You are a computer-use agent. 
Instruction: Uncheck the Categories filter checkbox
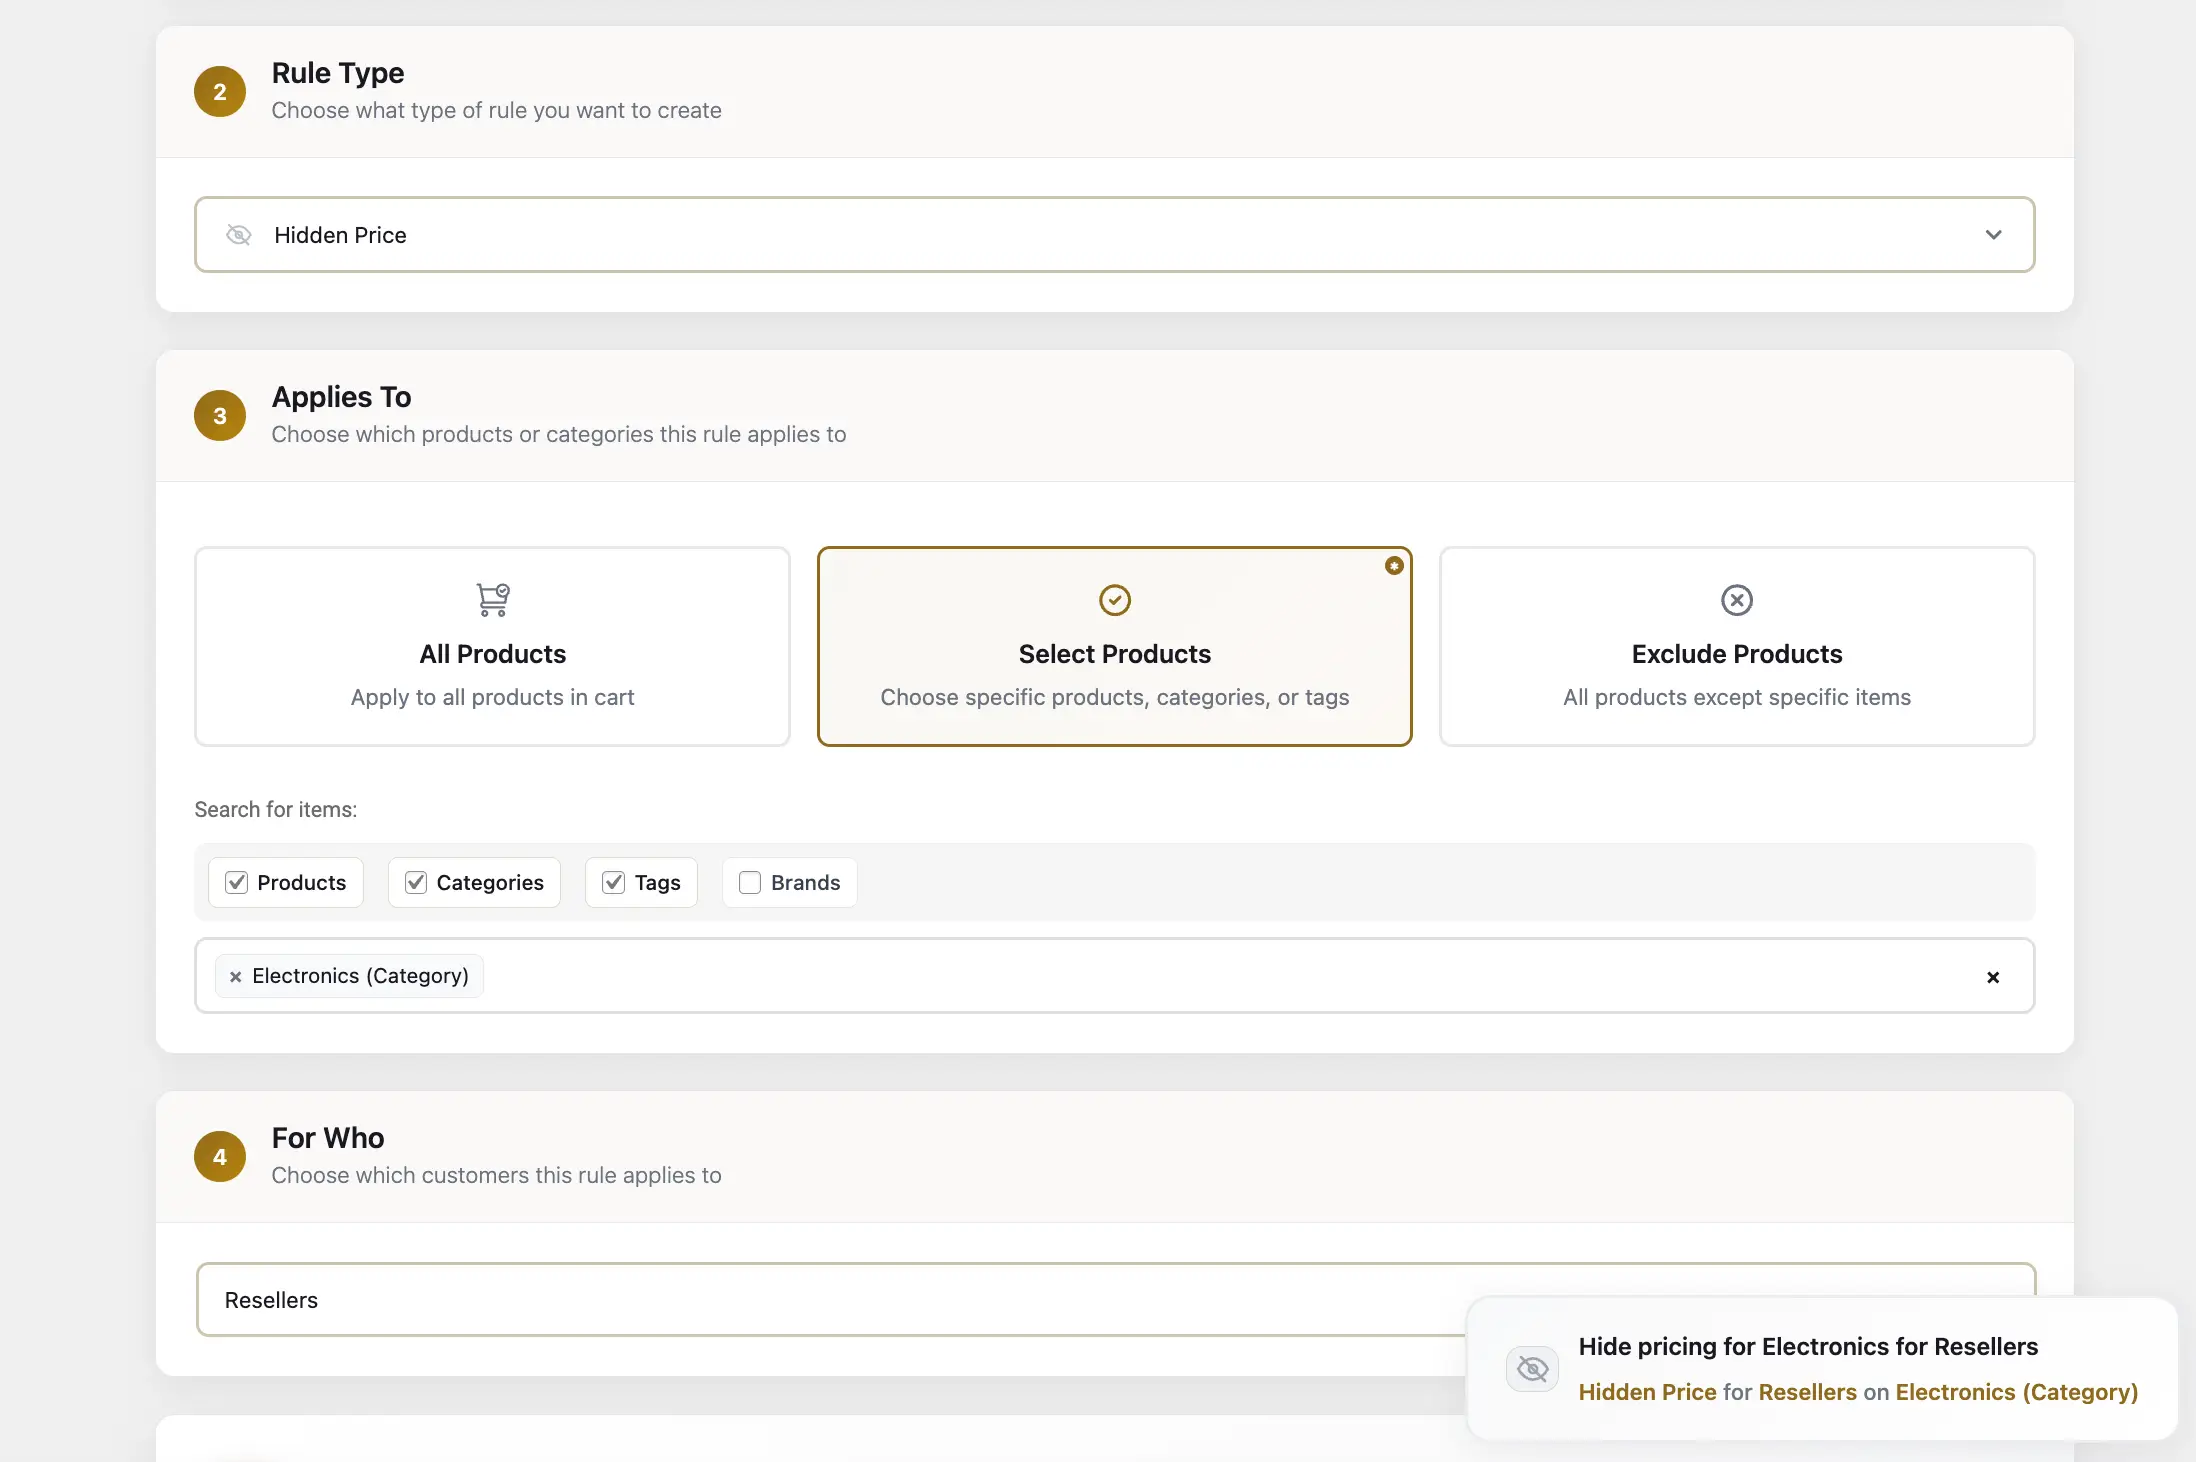pyautogui.click(x=416, y=882)
